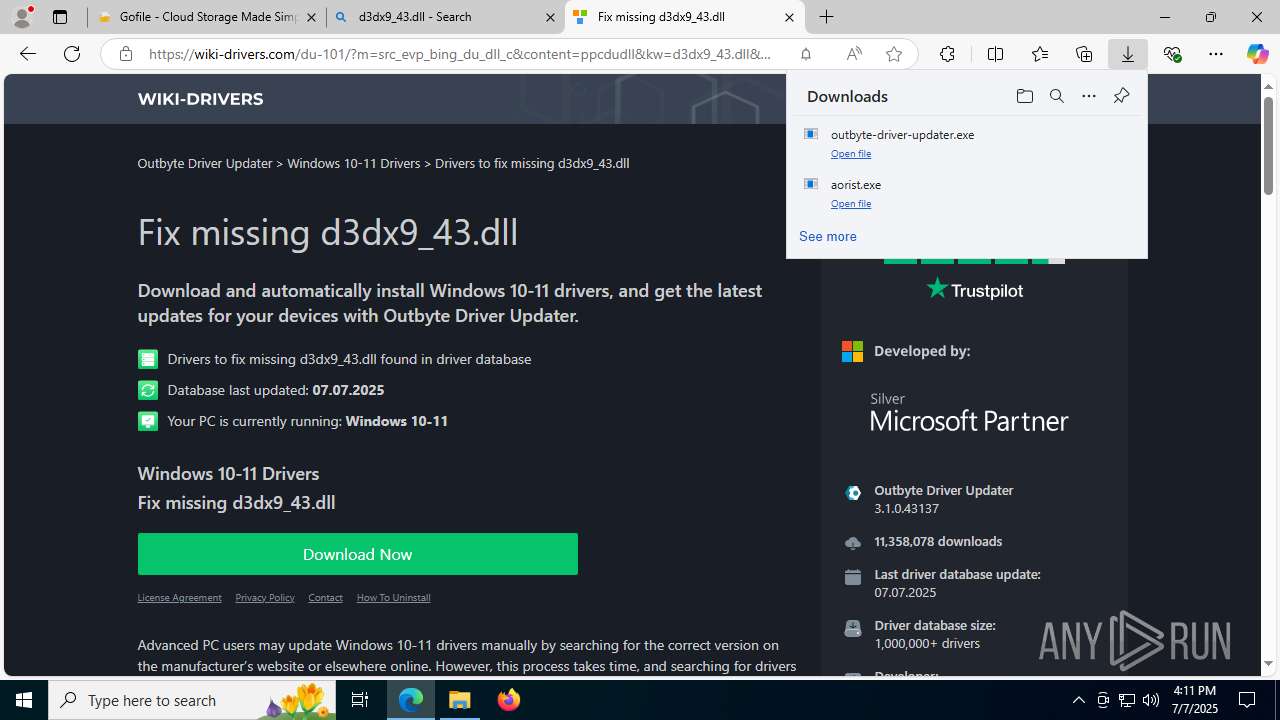Select the Fix missing d3dx9_43.dll tab
Screen dimensions: 1280x720
685,17
